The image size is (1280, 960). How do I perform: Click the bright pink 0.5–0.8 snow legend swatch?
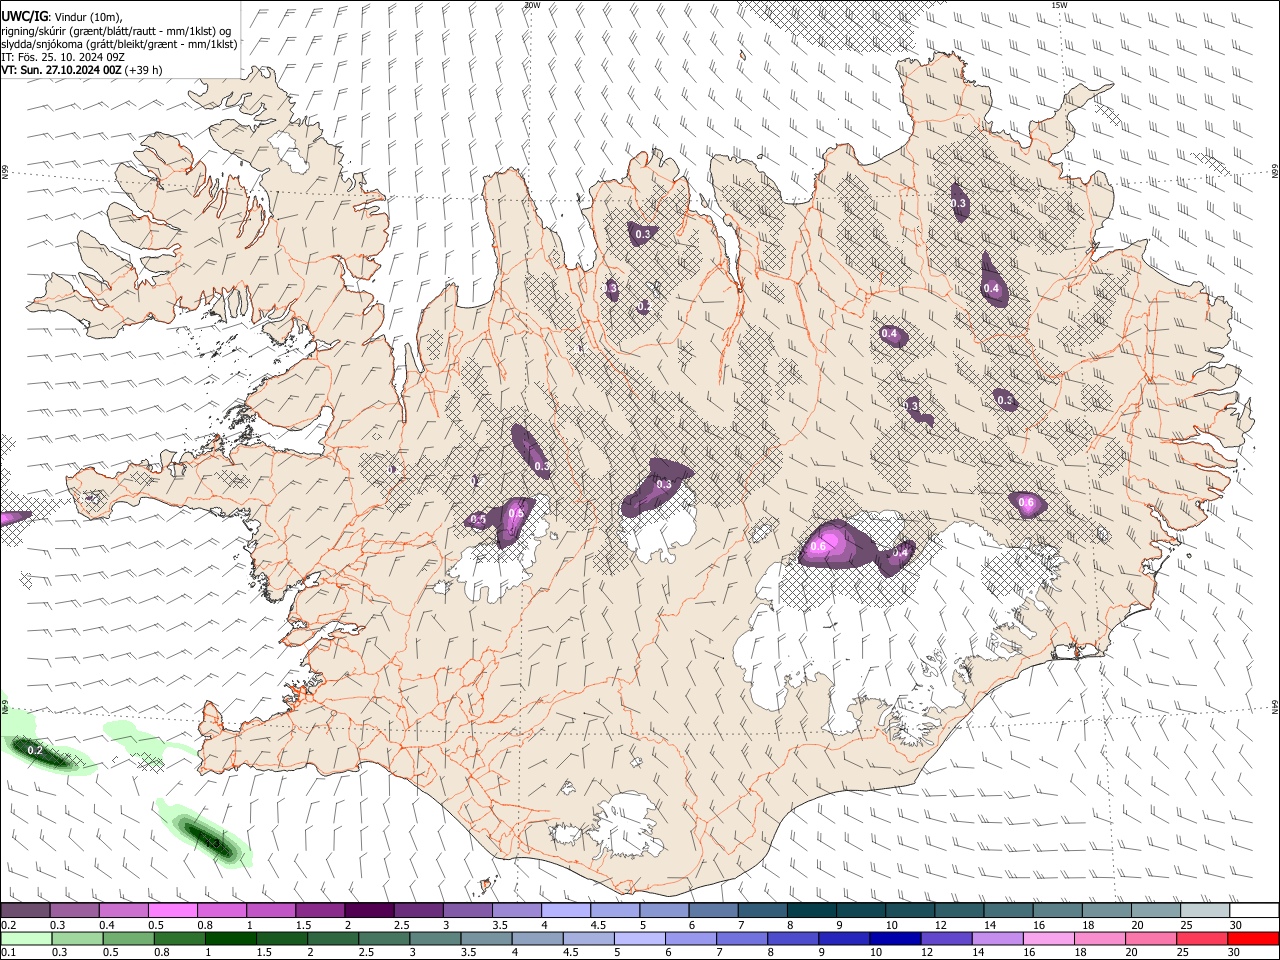[172, 910]
